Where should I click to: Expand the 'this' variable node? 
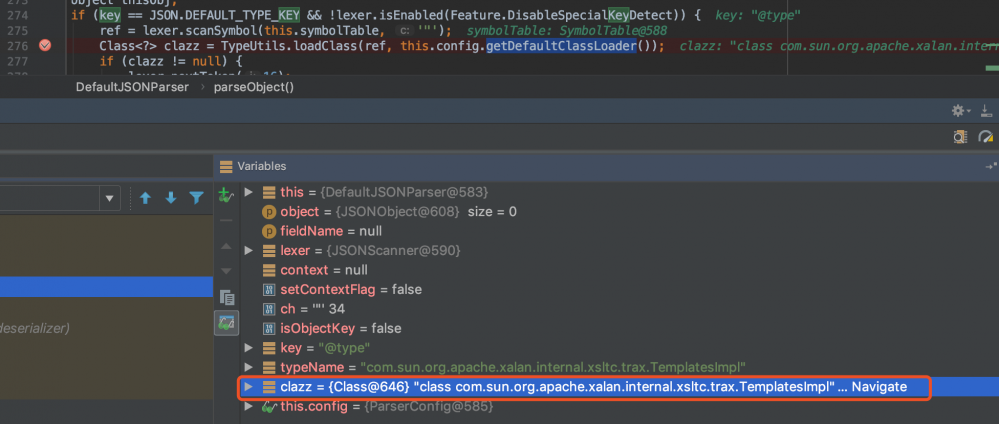point(249,192)
